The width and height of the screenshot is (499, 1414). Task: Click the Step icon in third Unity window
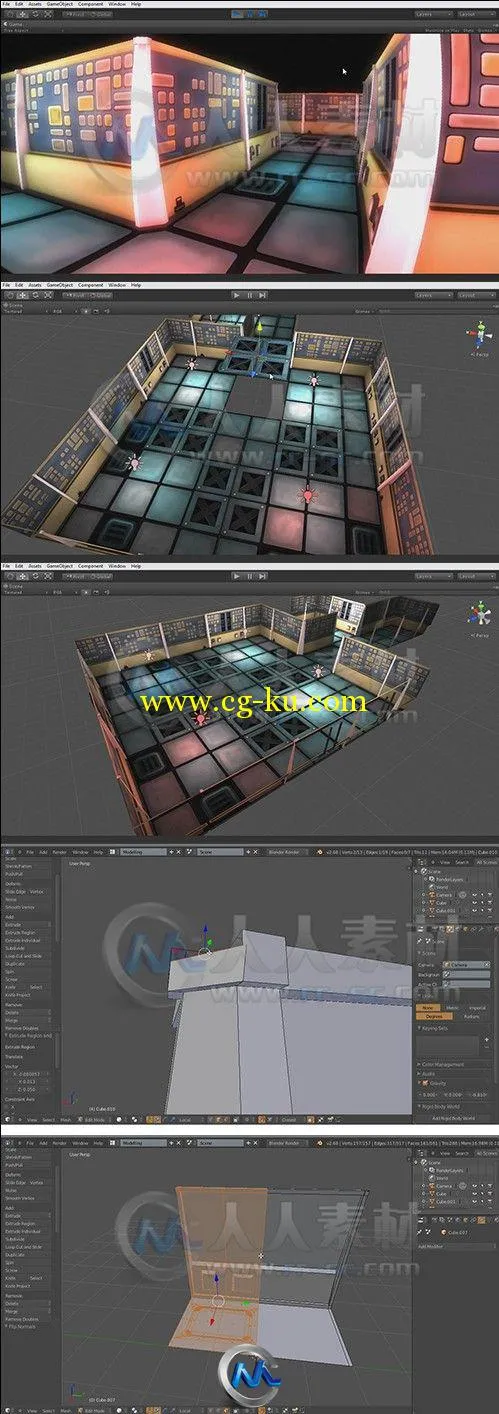pyautogui.click(x=264, y=577)
